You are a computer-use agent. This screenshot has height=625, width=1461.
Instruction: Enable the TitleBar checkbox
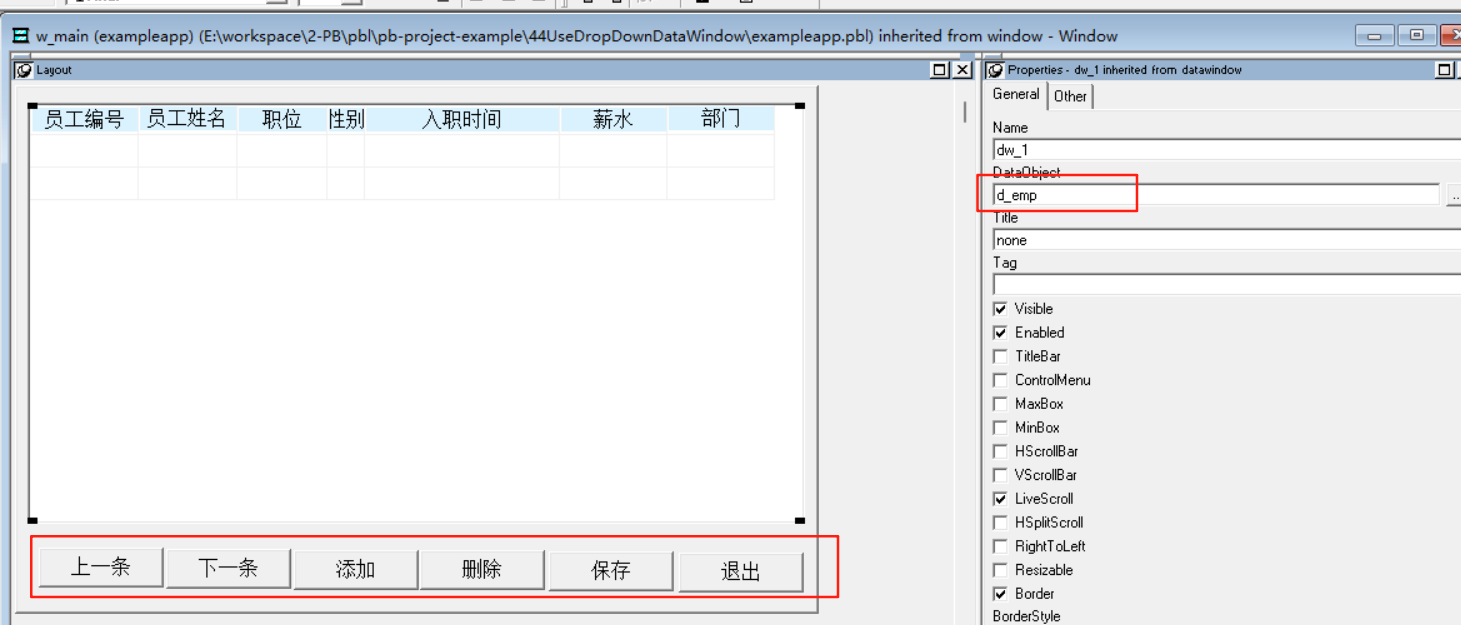pos(1000,356)
